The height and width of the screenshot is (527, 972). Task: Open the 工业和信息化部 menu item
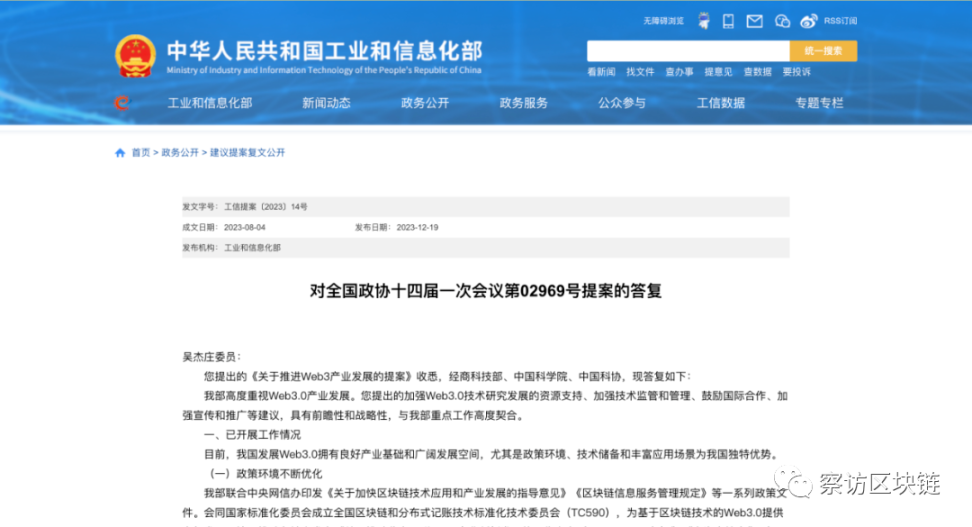[210, 103]
